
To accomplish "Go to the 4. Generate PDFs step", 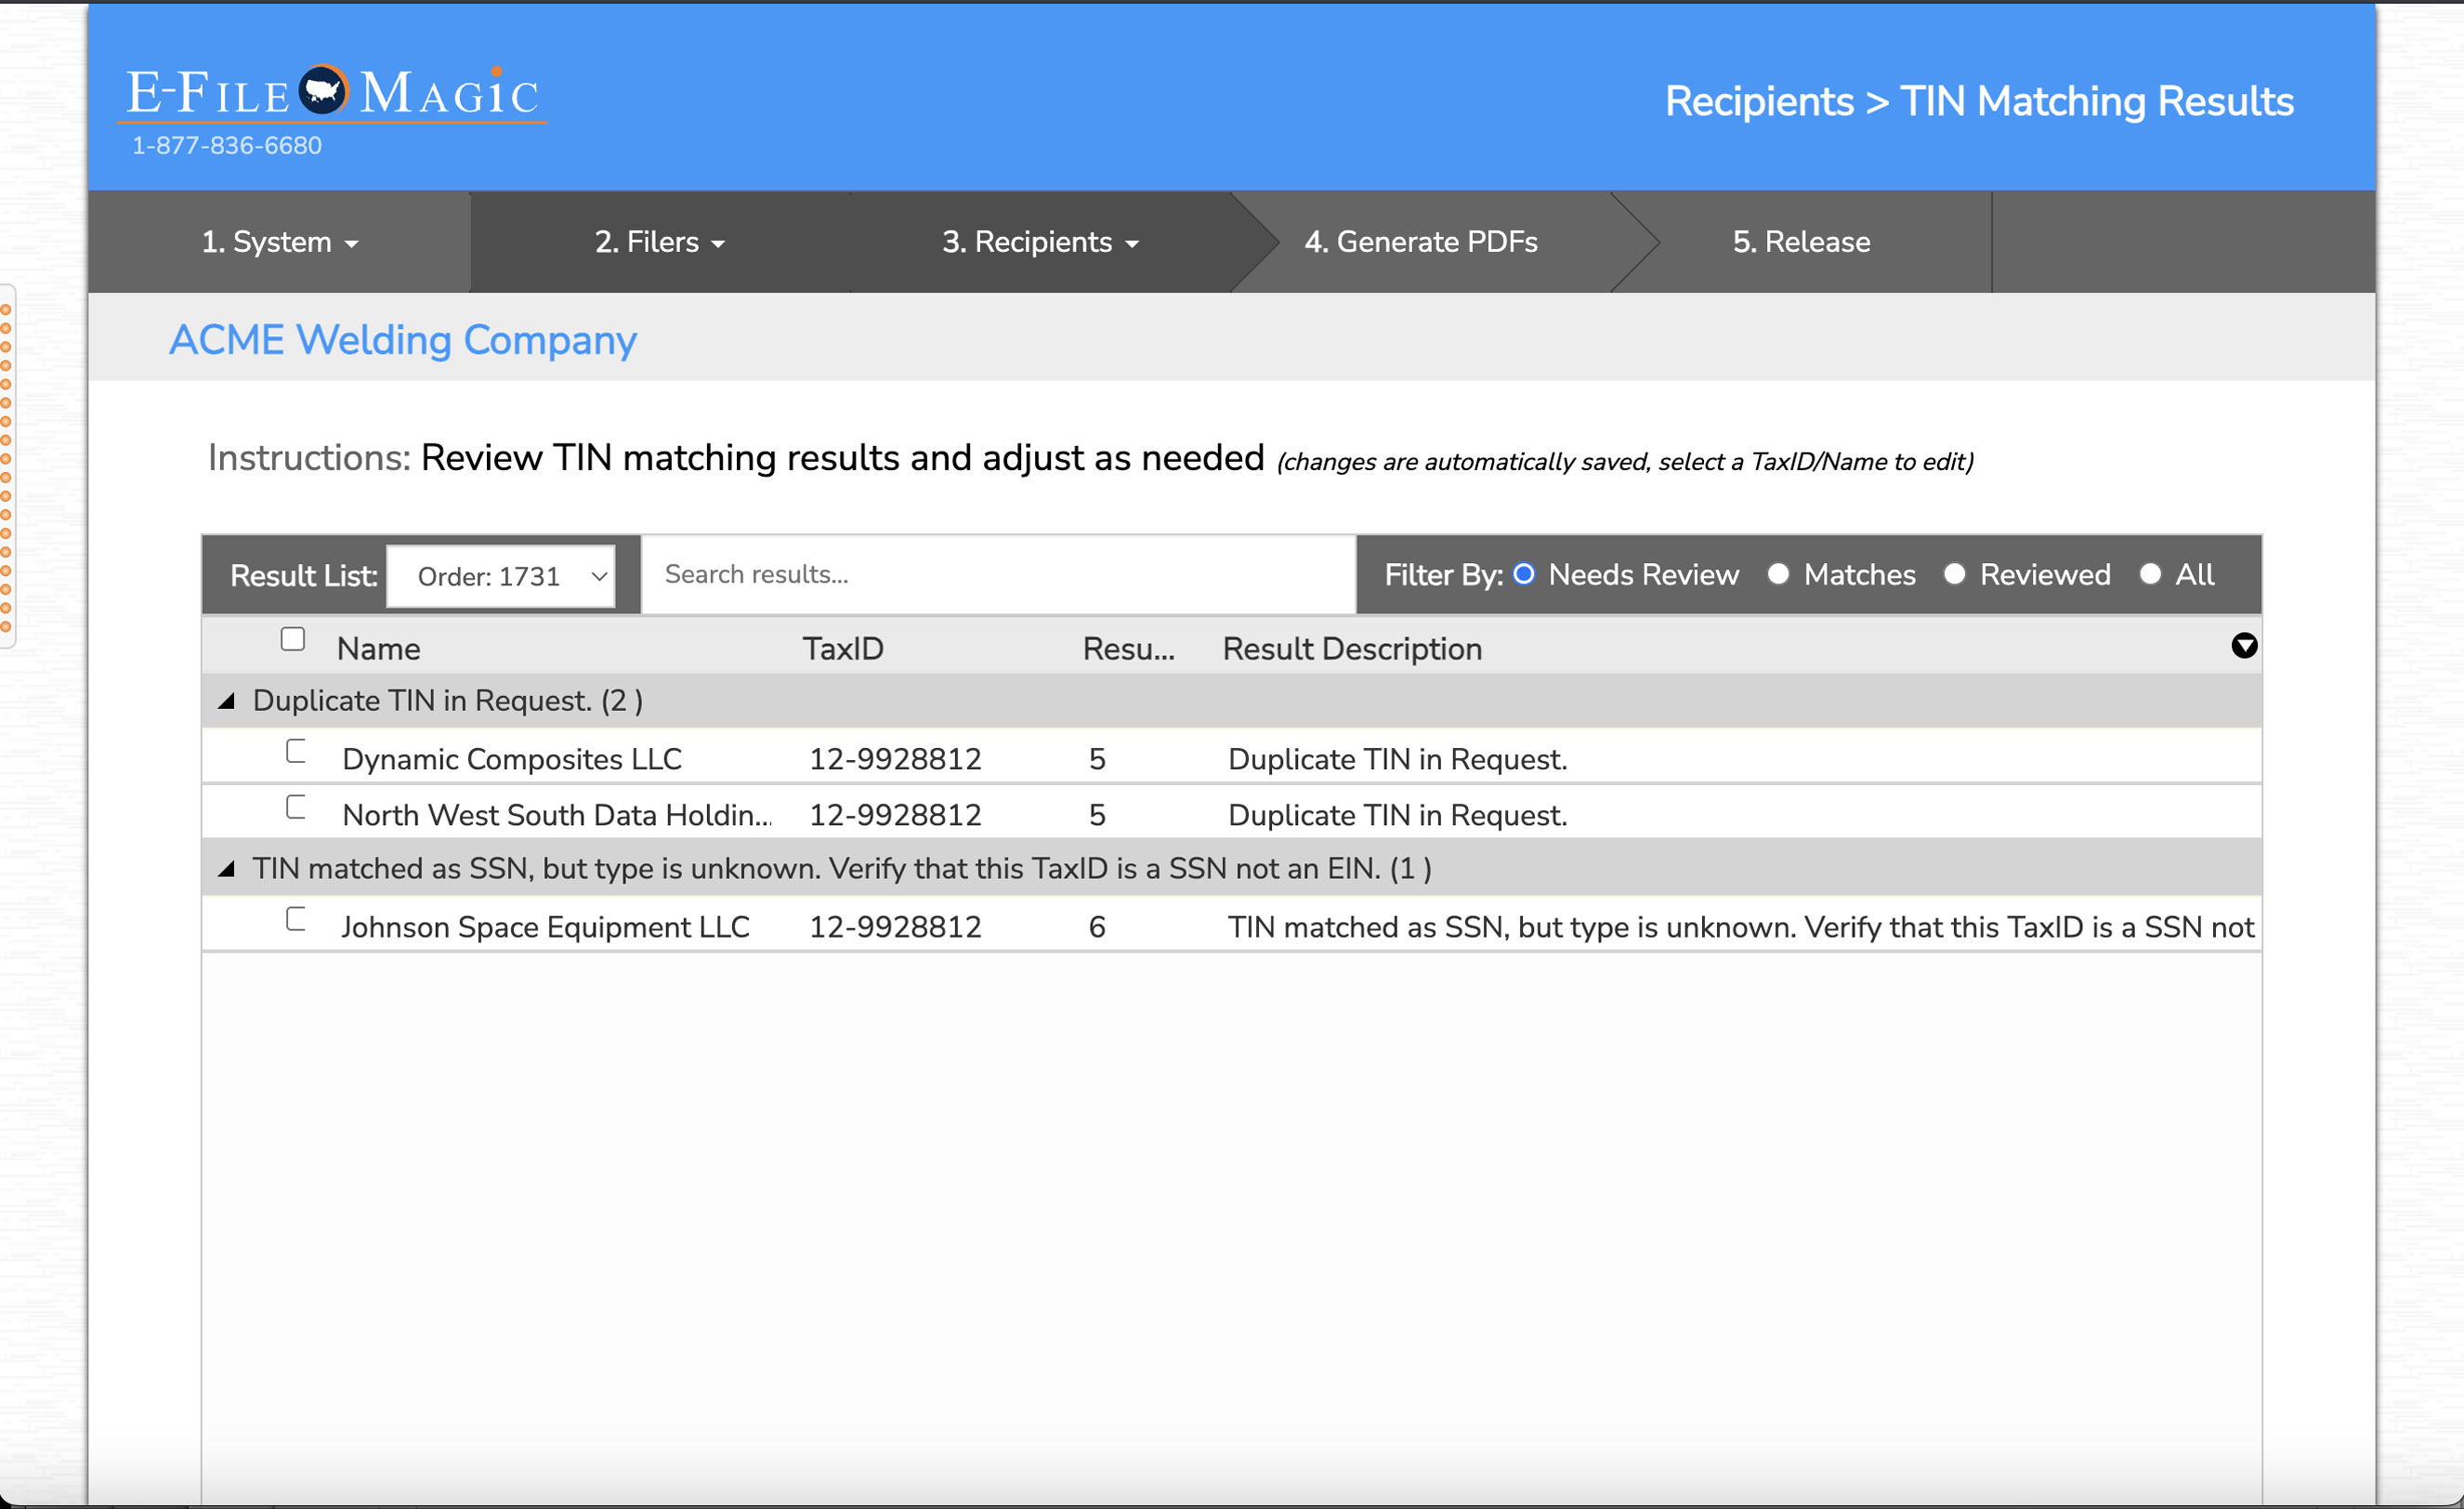I will [x=1420, y=242].
